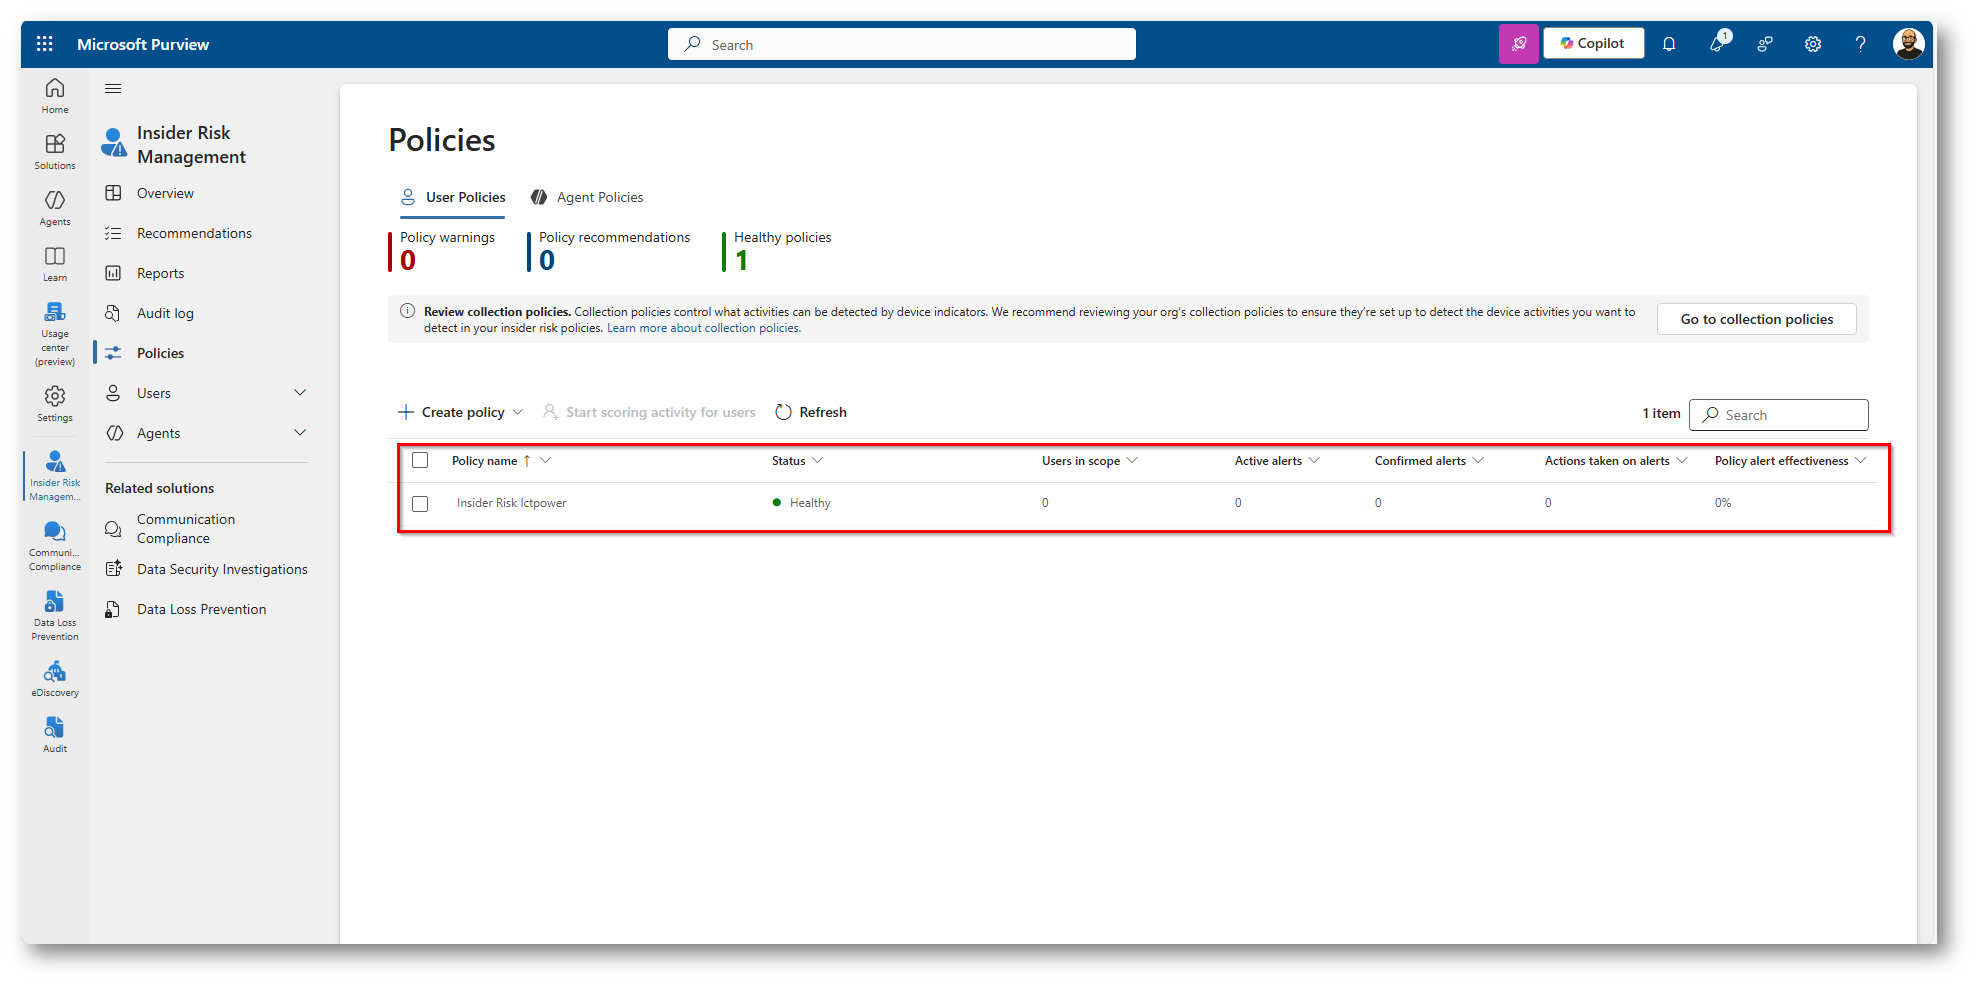
Task: Open Policy alert effectiveness column menu
Action: click(1860, 461)
